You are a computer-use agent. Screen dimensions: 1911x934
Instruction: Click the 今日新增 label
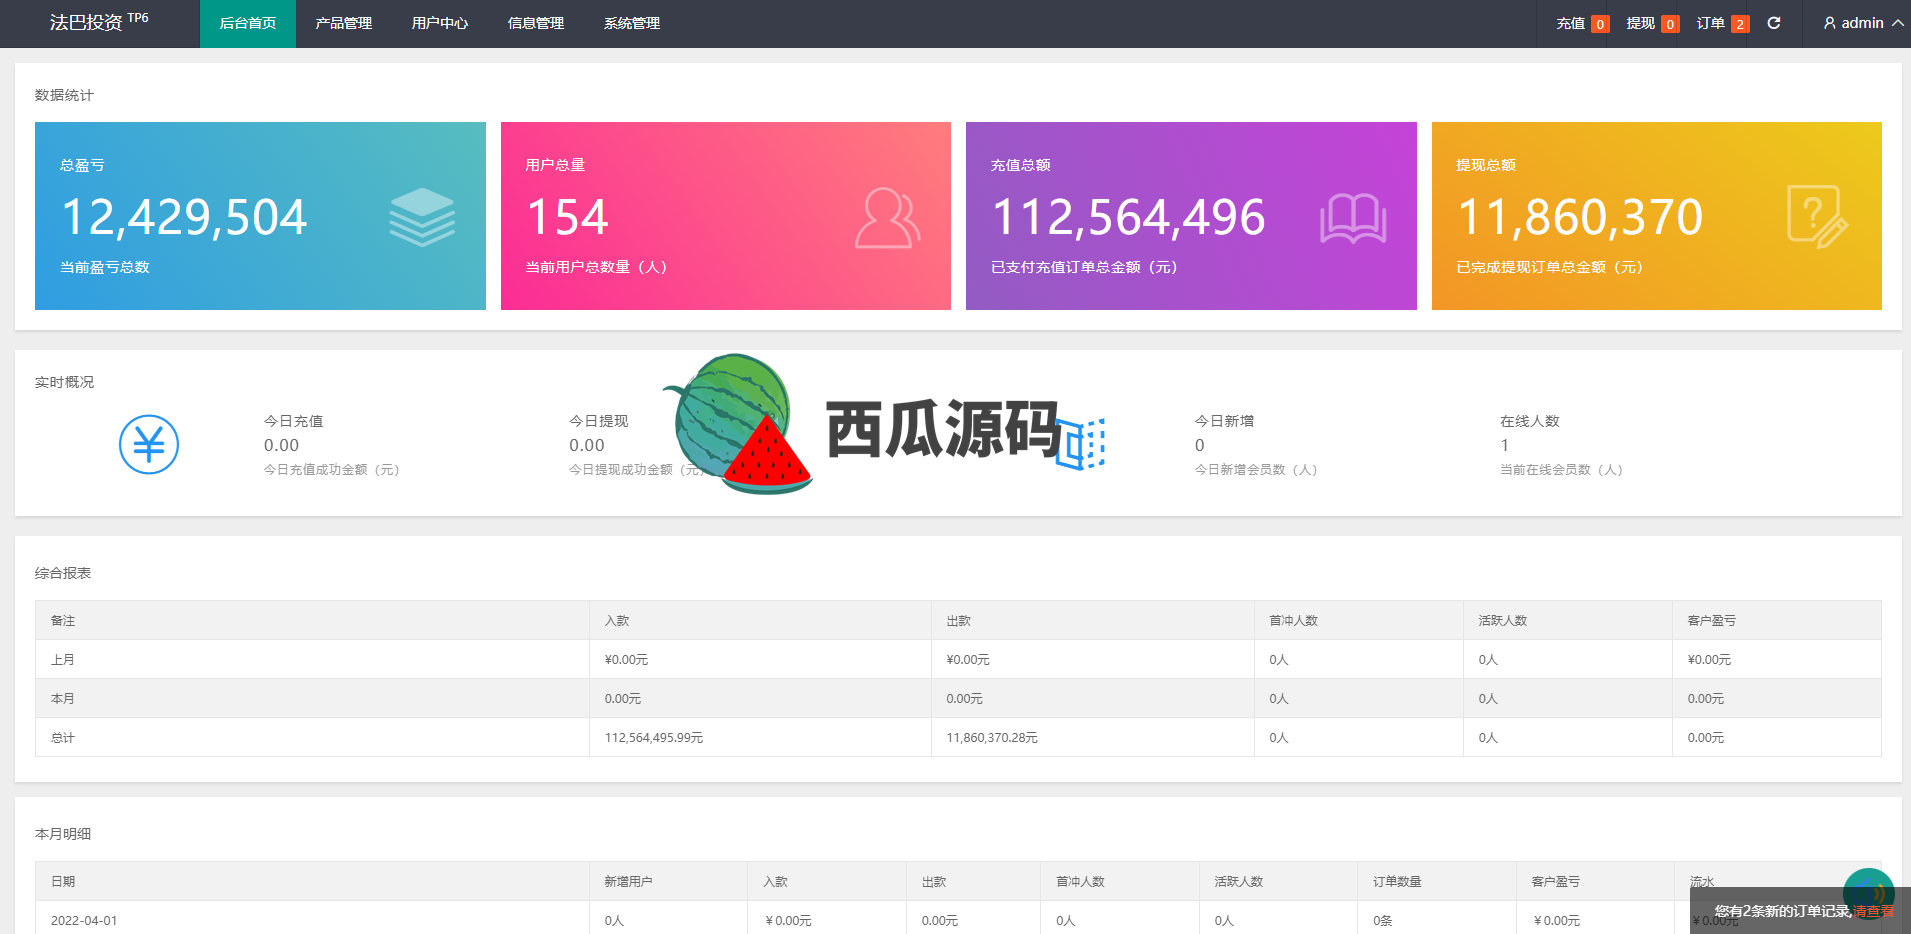pyautogui.click(x=1224, y=421)
